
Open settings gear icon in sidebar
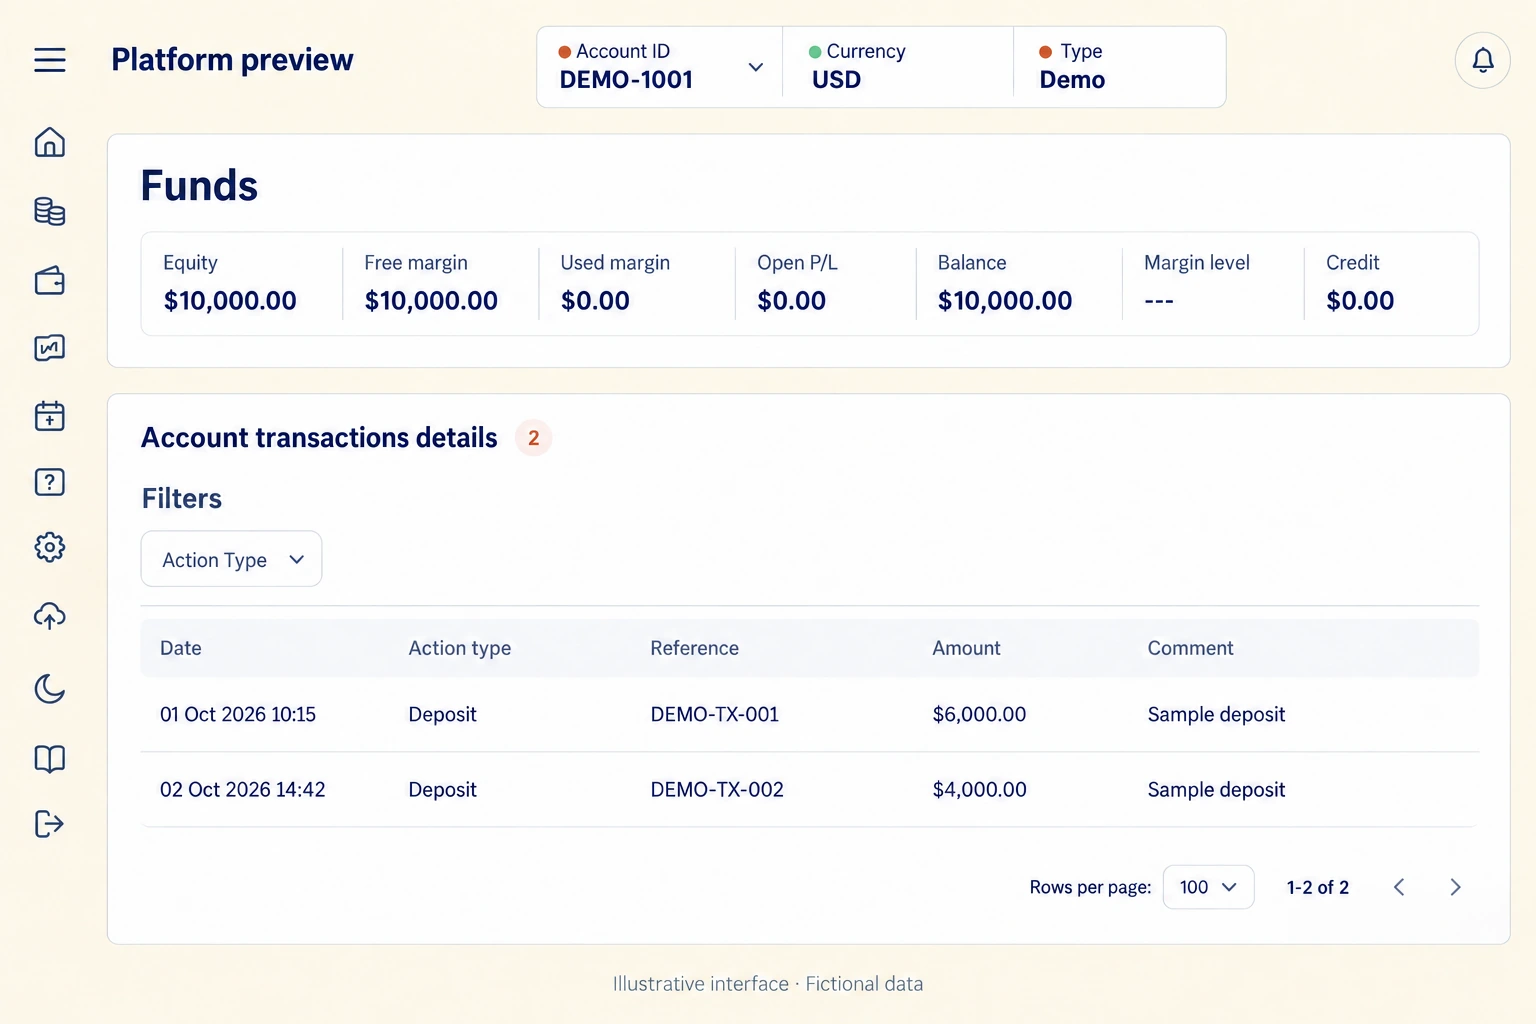click(50, 547)
